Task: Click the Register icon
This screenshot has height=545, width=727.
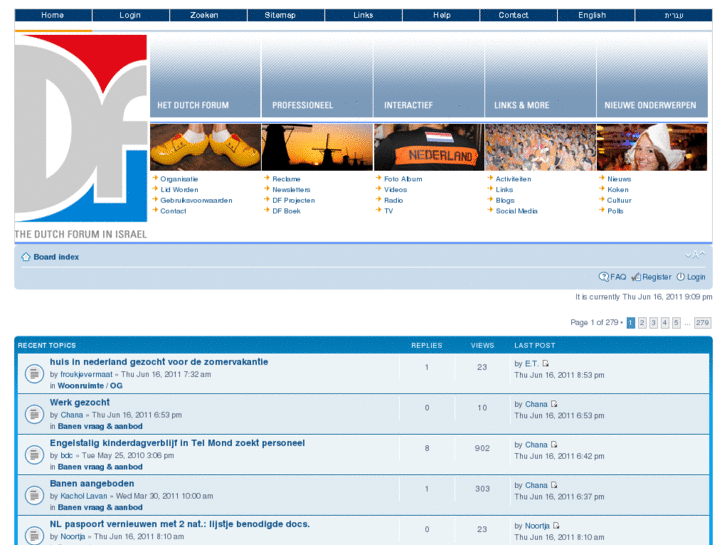Action: tap(636, 277)
